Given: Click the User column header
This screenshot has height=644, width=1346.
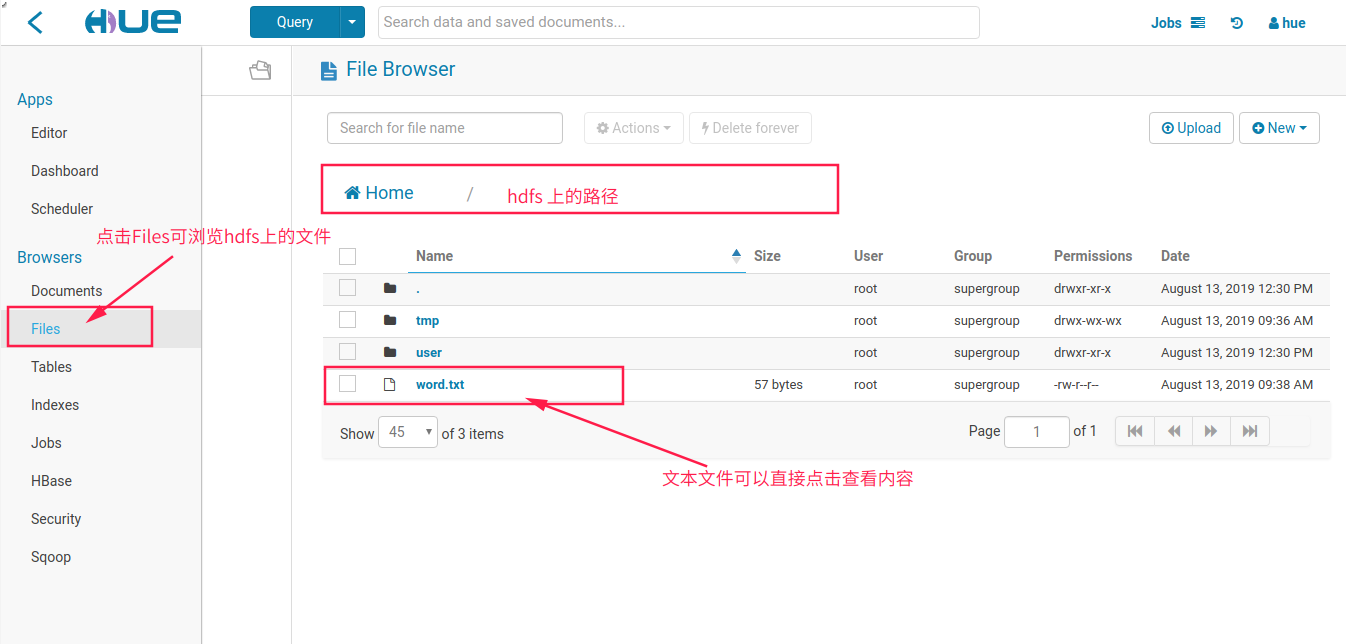Looking at the screenshot, I should point(868,256).
